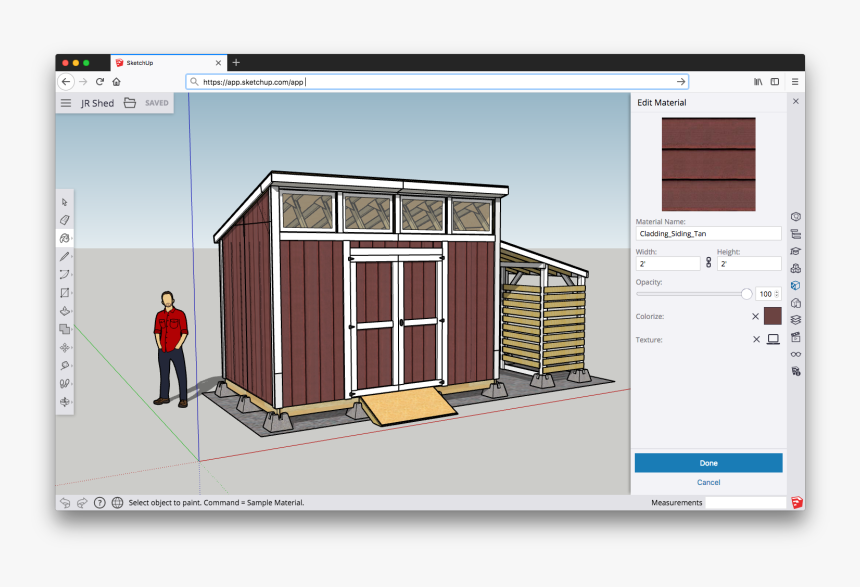Open the Firefox browser menu
The image size is (860, 587).
point(794,82)
